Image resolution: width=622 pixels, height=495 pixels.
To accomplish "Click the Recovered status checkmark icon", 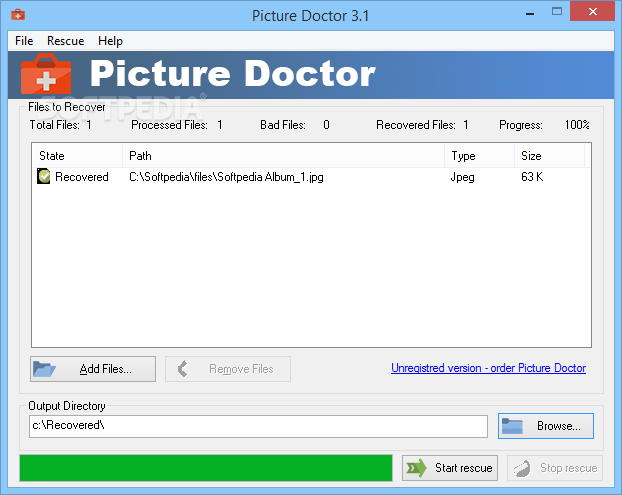I will 44,177.
